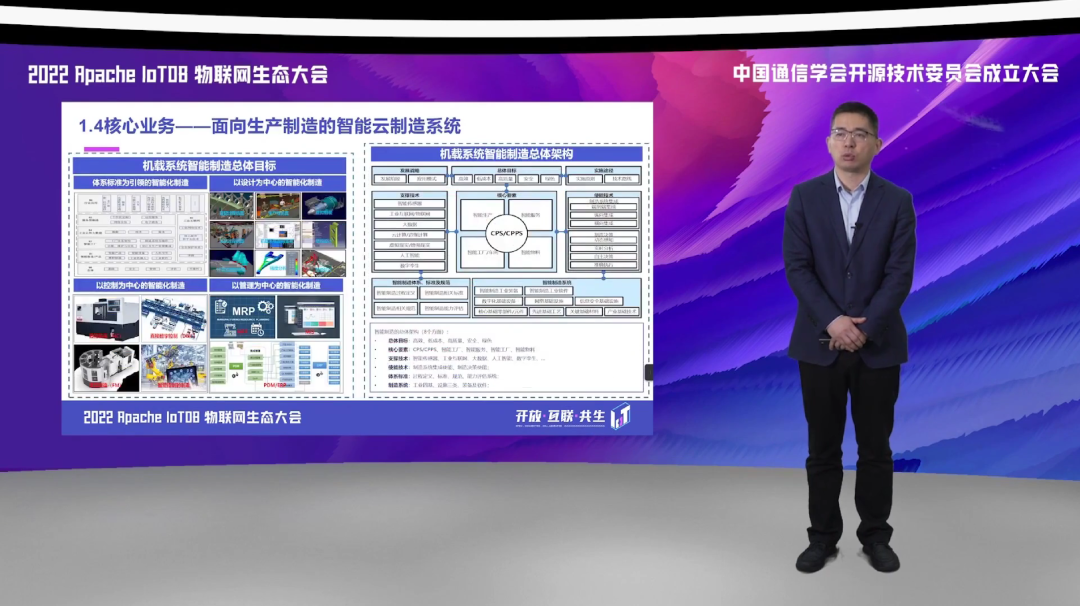Click the standards framework diagram thumbnail
1080x606 pixels.
click(141, 233)
